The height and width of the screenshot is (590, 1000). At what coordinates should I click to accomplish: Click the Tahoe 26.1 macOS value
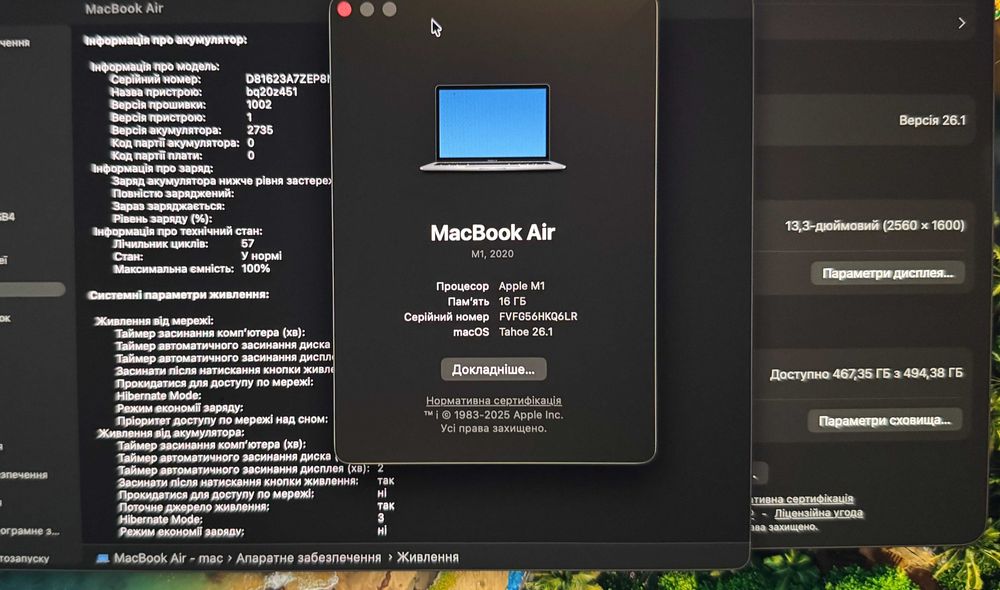[526, 332]
